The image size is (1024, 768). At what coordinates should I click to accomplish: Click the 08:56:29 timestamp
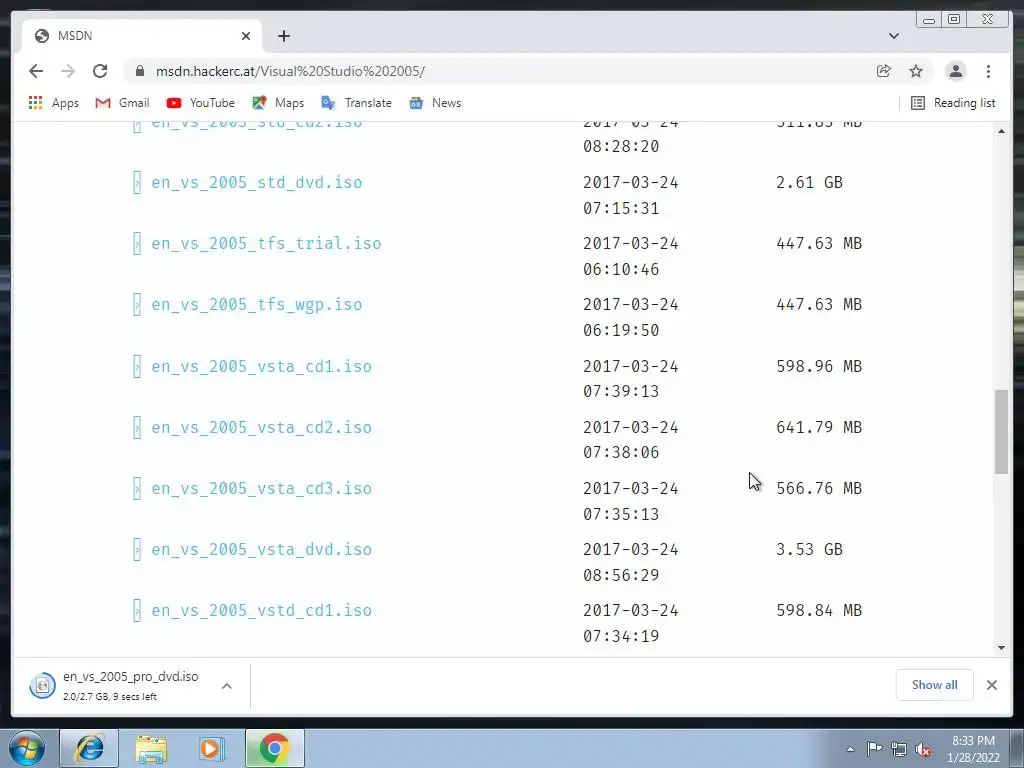pyautogui.click(x=621, y=575)
